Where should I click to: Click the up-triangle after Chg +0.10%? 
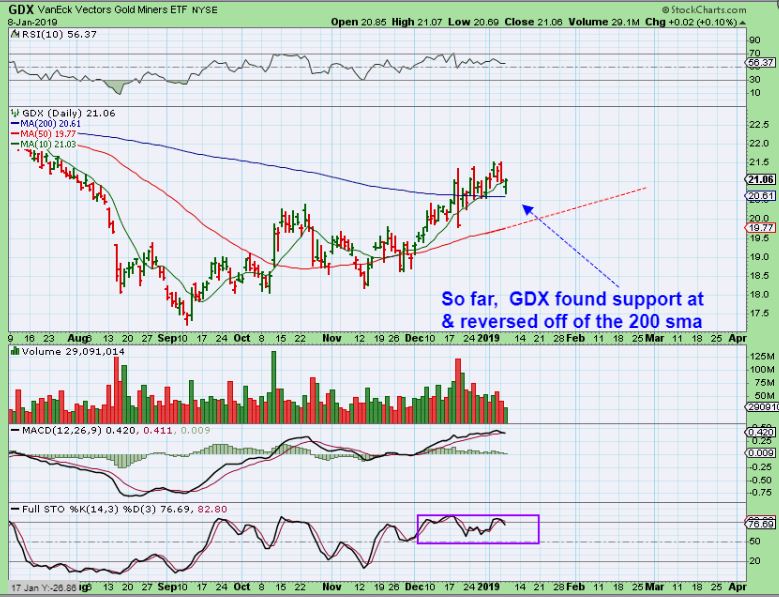(x=742, y=23)
